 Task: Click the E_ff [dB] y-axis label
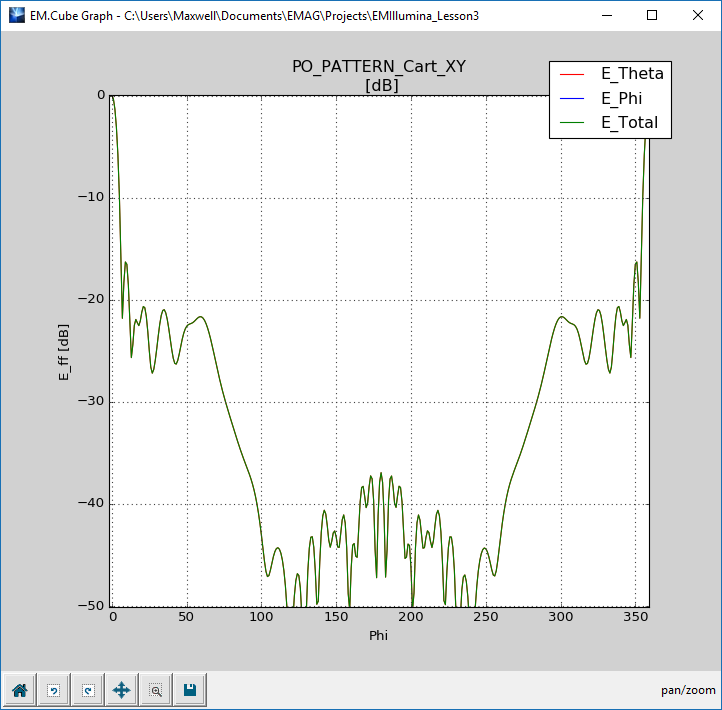pyautogui.click(x=64, y=350)
